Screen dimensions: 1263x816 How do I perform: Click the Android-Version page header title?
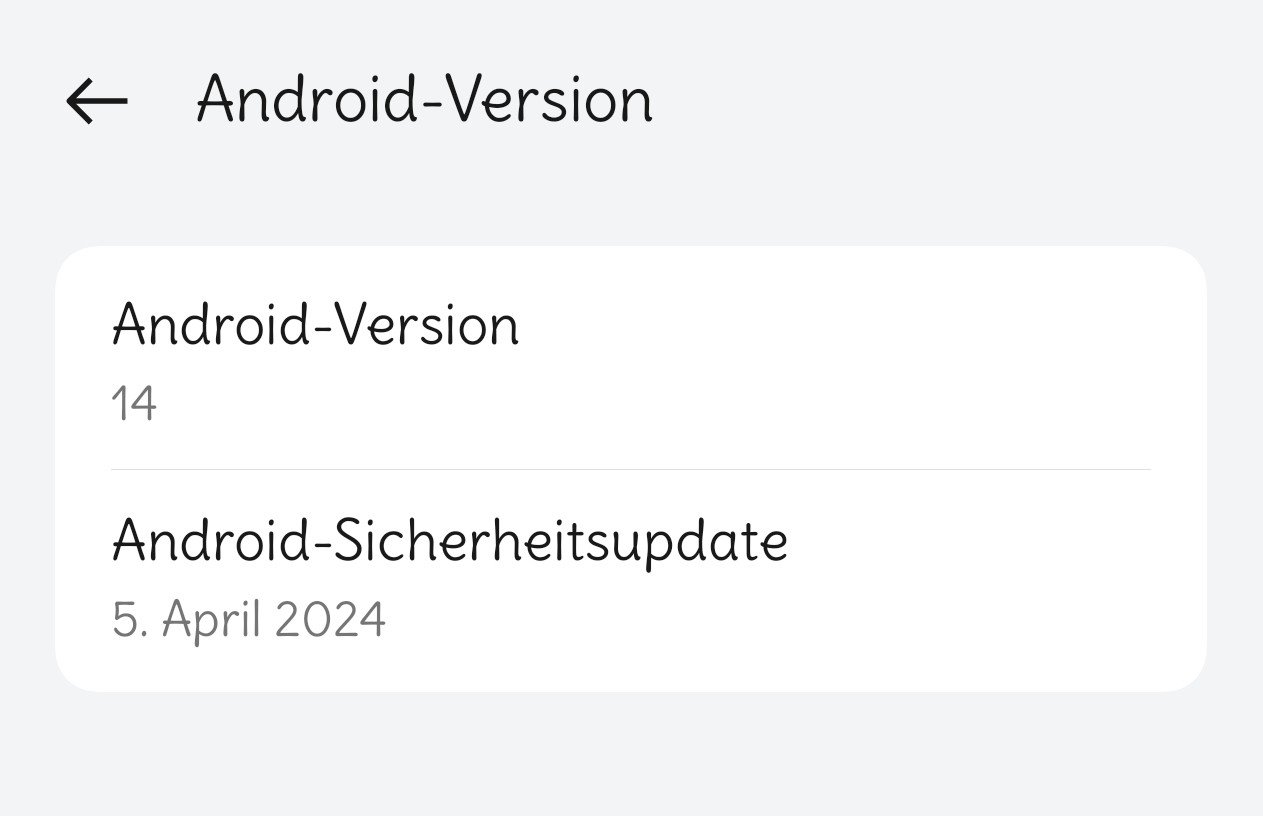click(424, 100)
